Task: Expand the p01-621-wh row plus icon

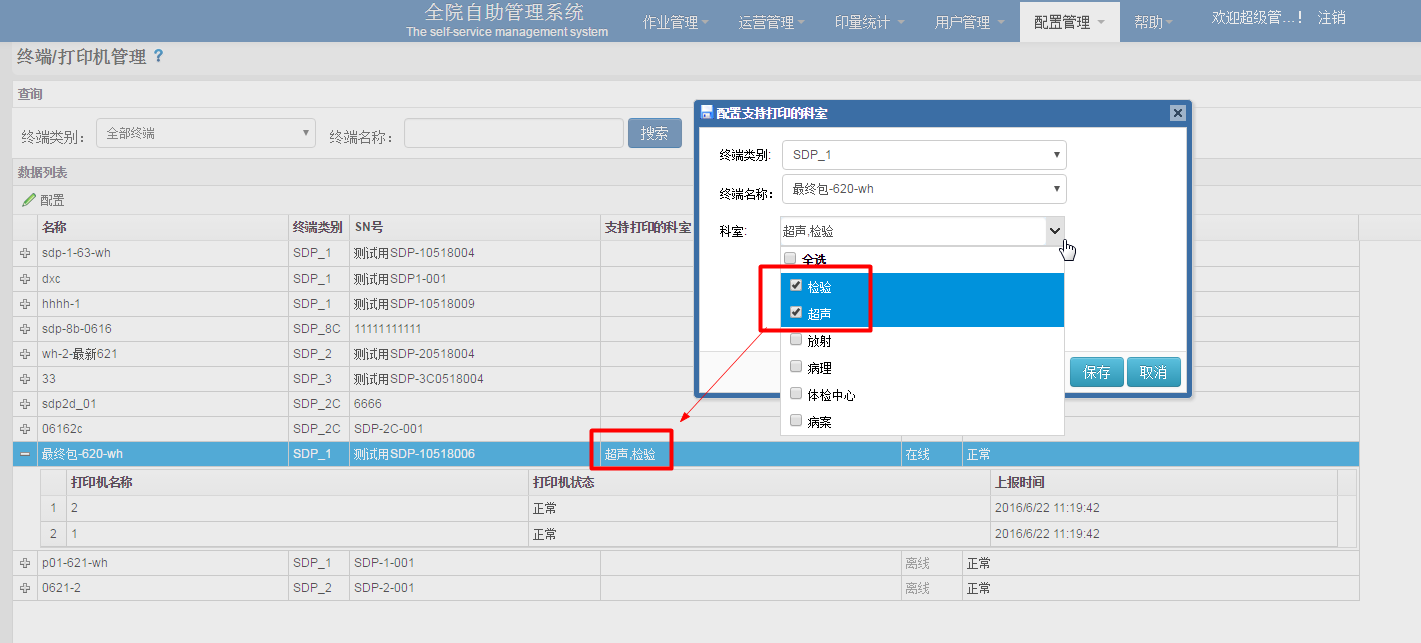Action: click(25, 564)
